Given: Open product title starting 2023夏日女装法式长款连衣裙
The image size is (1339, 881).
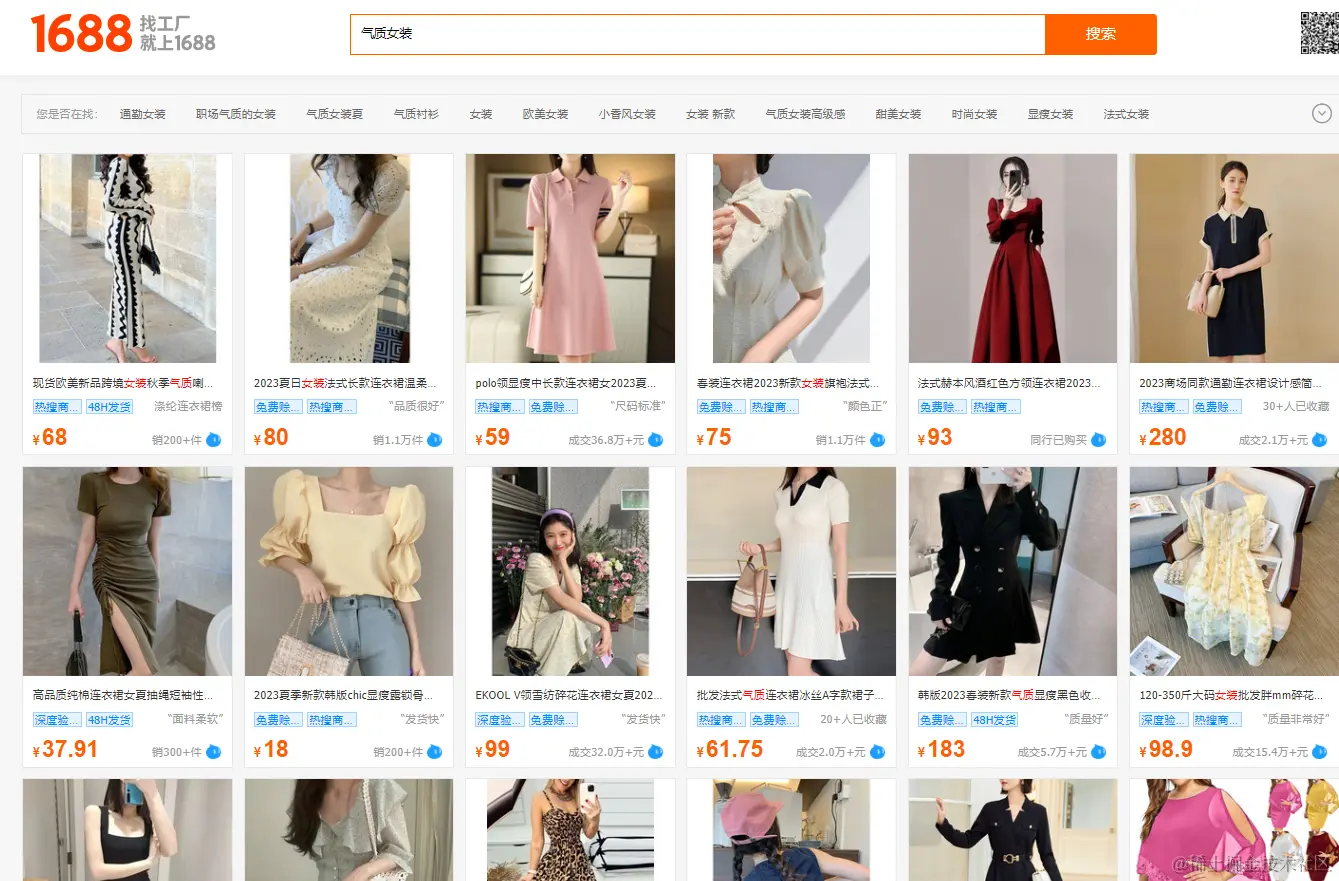Looking at the screenshot, I should (x=345, y=383).
